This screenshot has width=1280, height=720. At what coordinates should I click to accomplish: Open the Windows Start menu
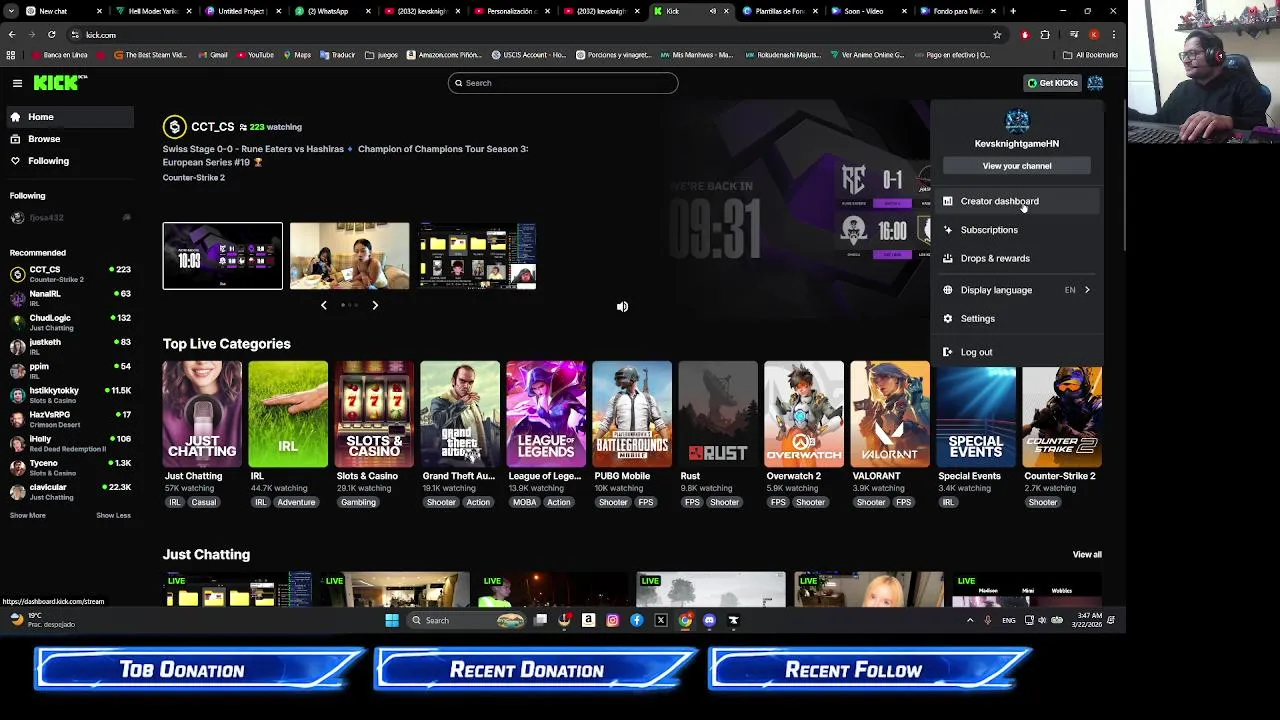point(392,620)
